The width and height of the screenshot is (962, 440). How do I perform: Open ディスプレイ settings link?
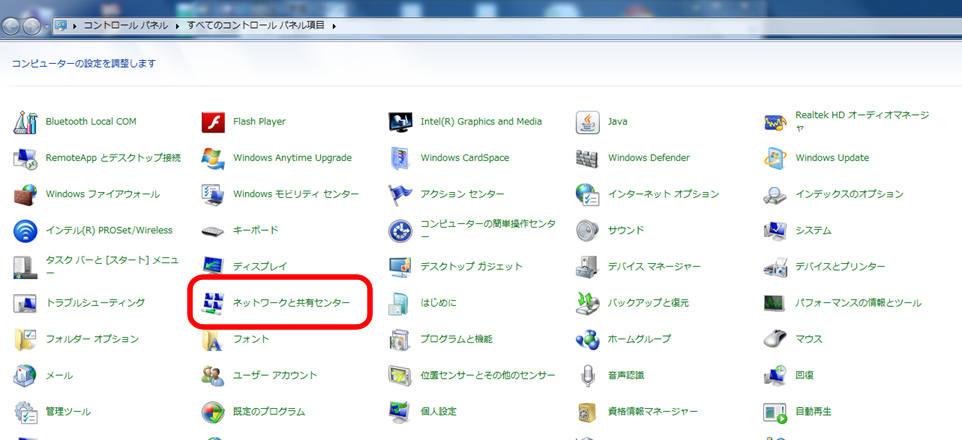tap(260, 267)
